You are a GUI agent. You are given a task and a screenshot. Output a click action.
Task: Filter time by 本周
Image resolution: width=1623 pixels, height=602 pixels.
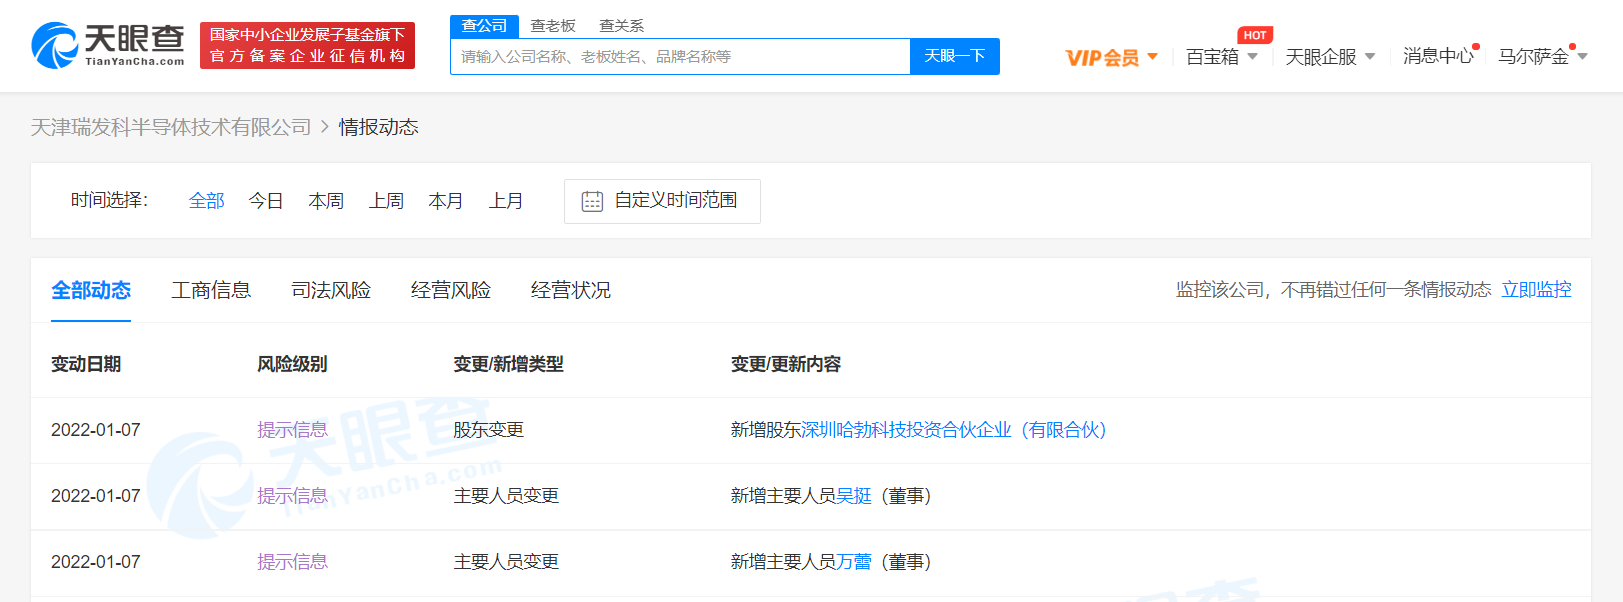[x=326, y=201]
